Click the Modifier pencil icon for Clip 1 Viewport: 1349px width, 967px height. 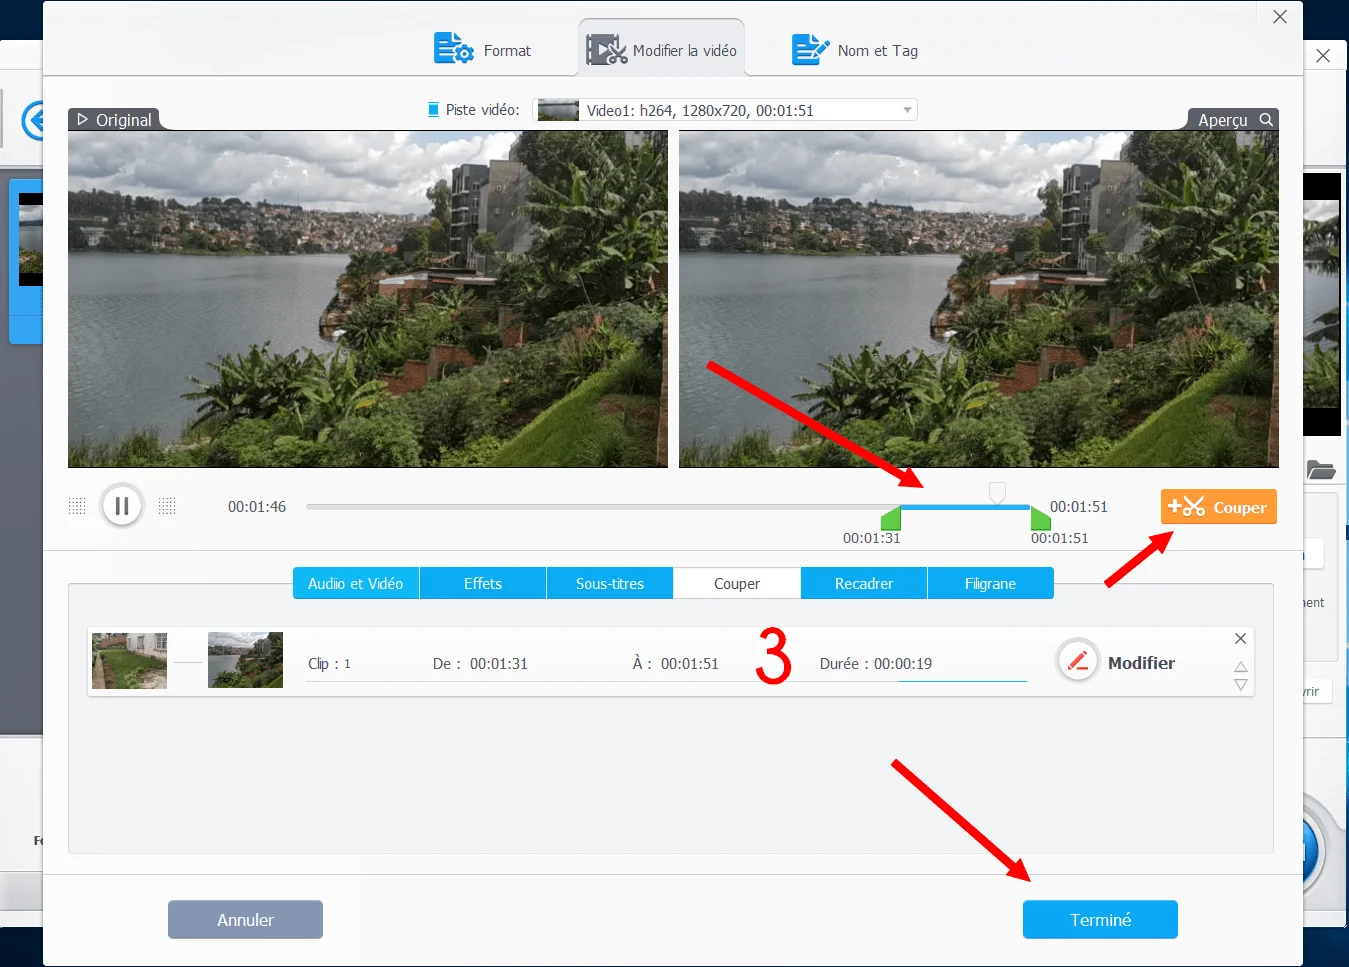tap(1078, 661)
